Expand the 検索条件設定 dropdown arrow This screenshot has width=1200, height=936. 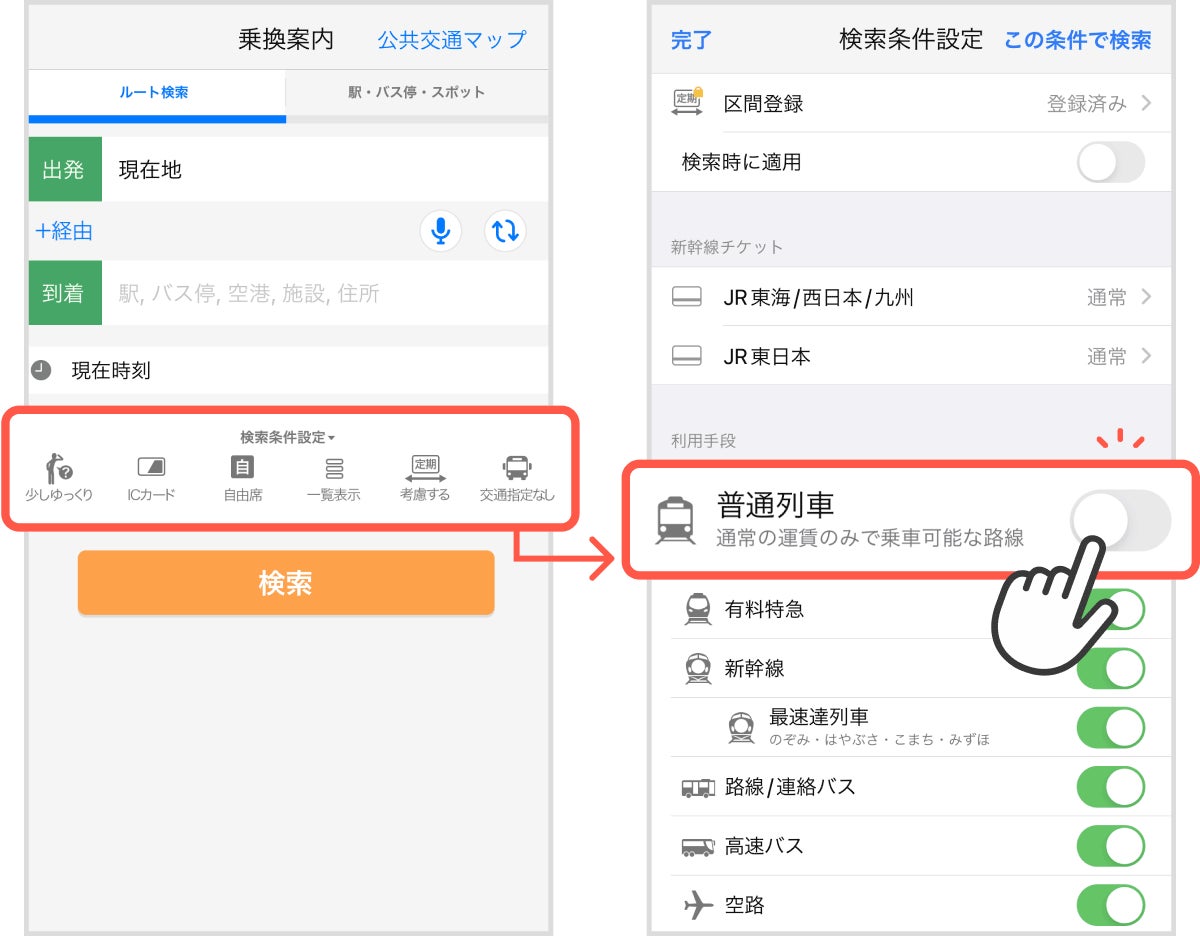point(331,438)
